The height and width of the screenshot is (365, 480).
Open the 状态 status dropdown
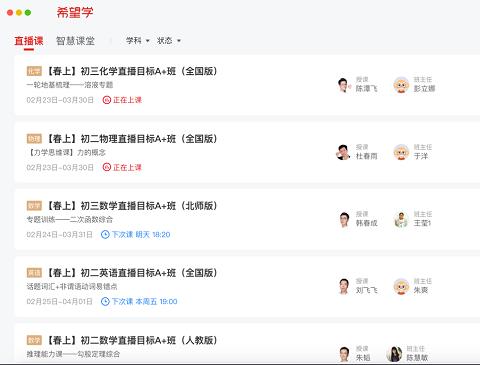(168, 41)
